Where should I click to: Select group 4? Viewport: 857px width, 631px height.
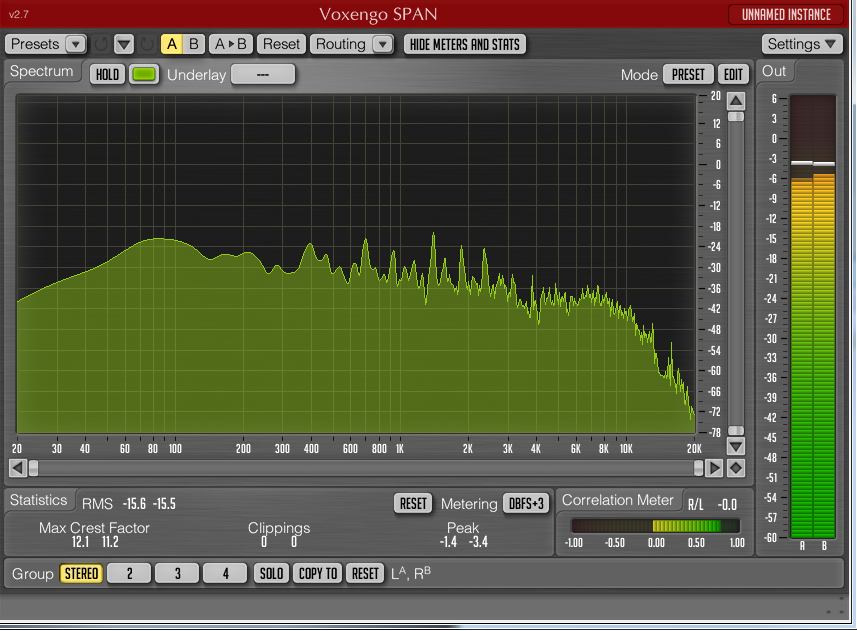[x=226, y=574]
